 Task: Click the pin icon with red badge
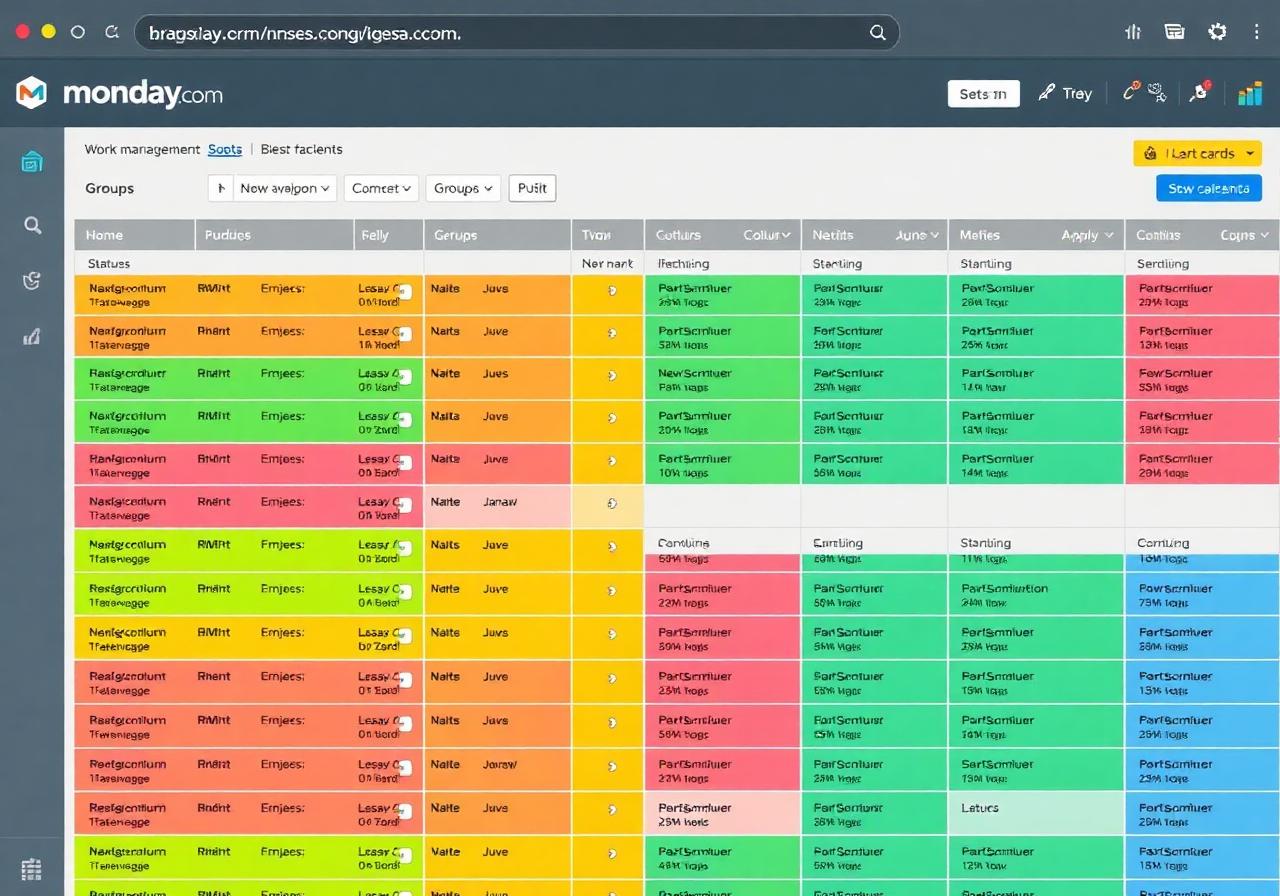(x=1200, y=92)
